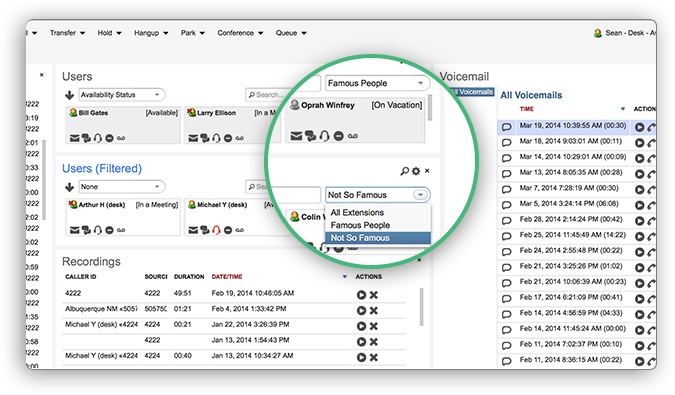Open the Hangup menu
Screen dimensions: 675x395
151,33
